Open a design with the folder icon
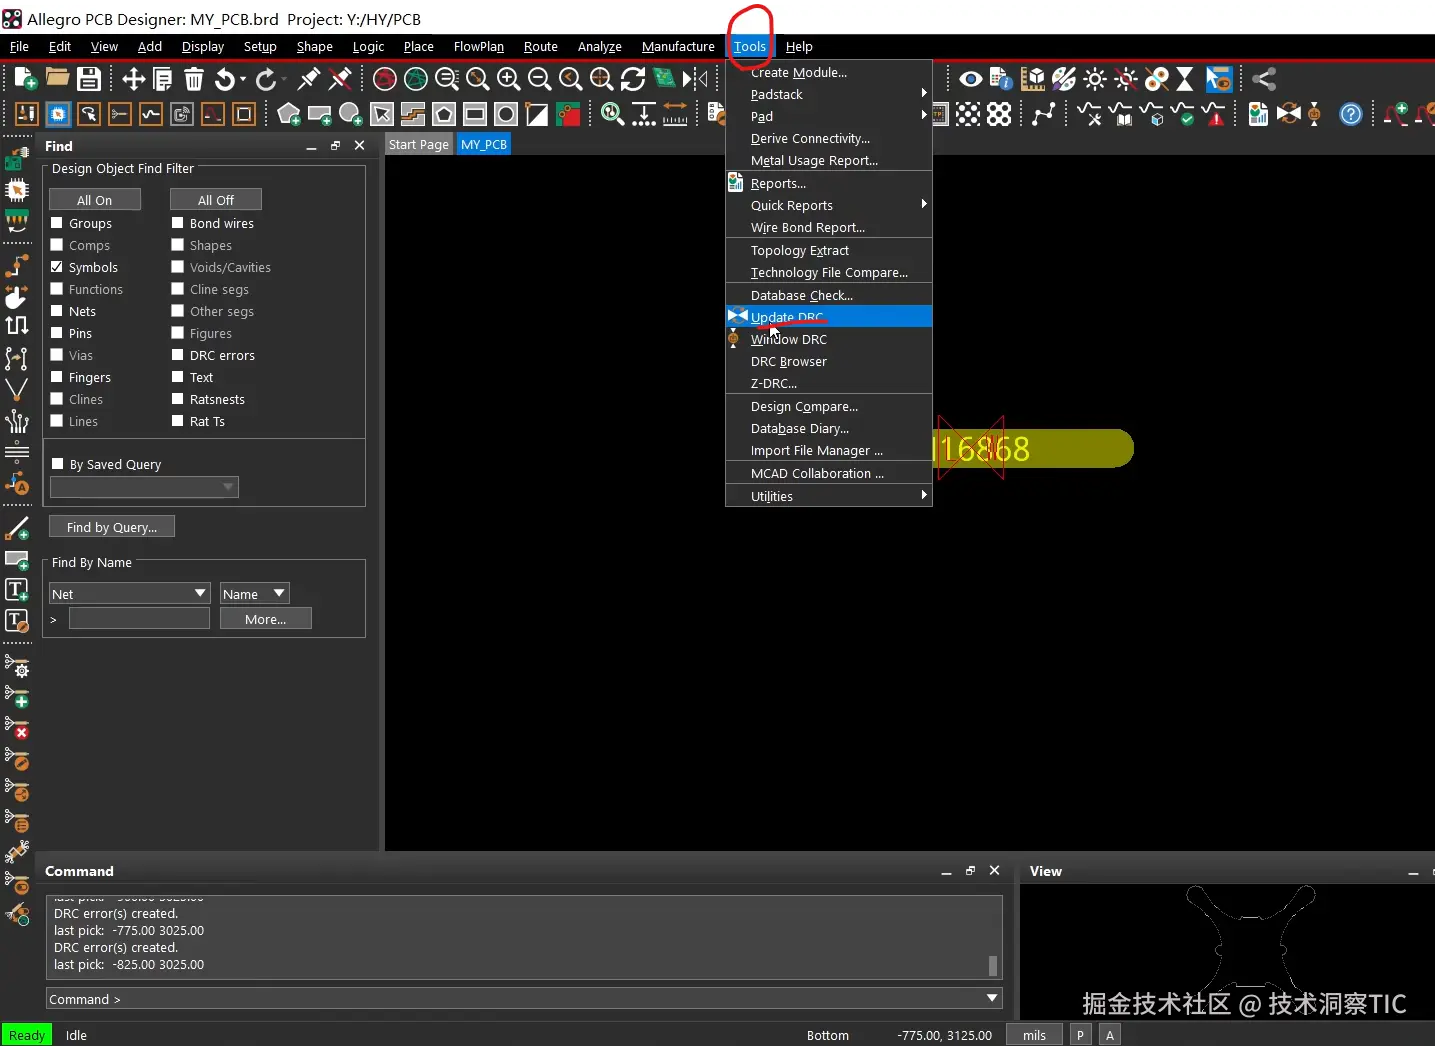This screenshot has width=1435, height=1046. coord(57,79)
